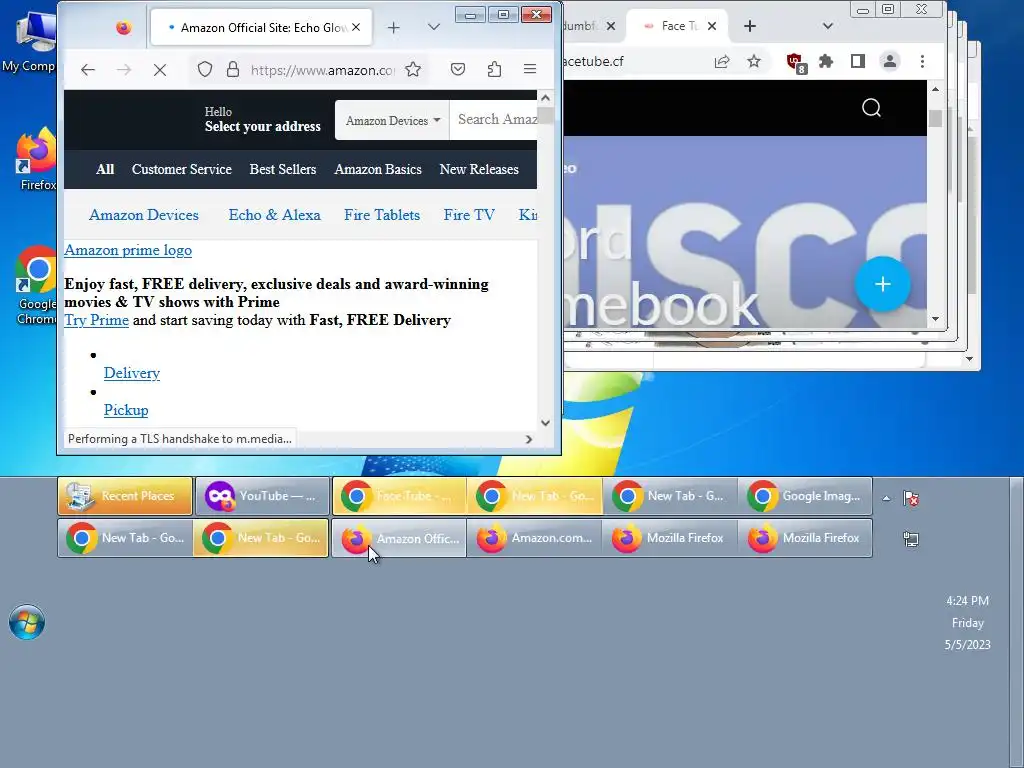Select the Echo & Alexa subnav link

coord(274,215)
